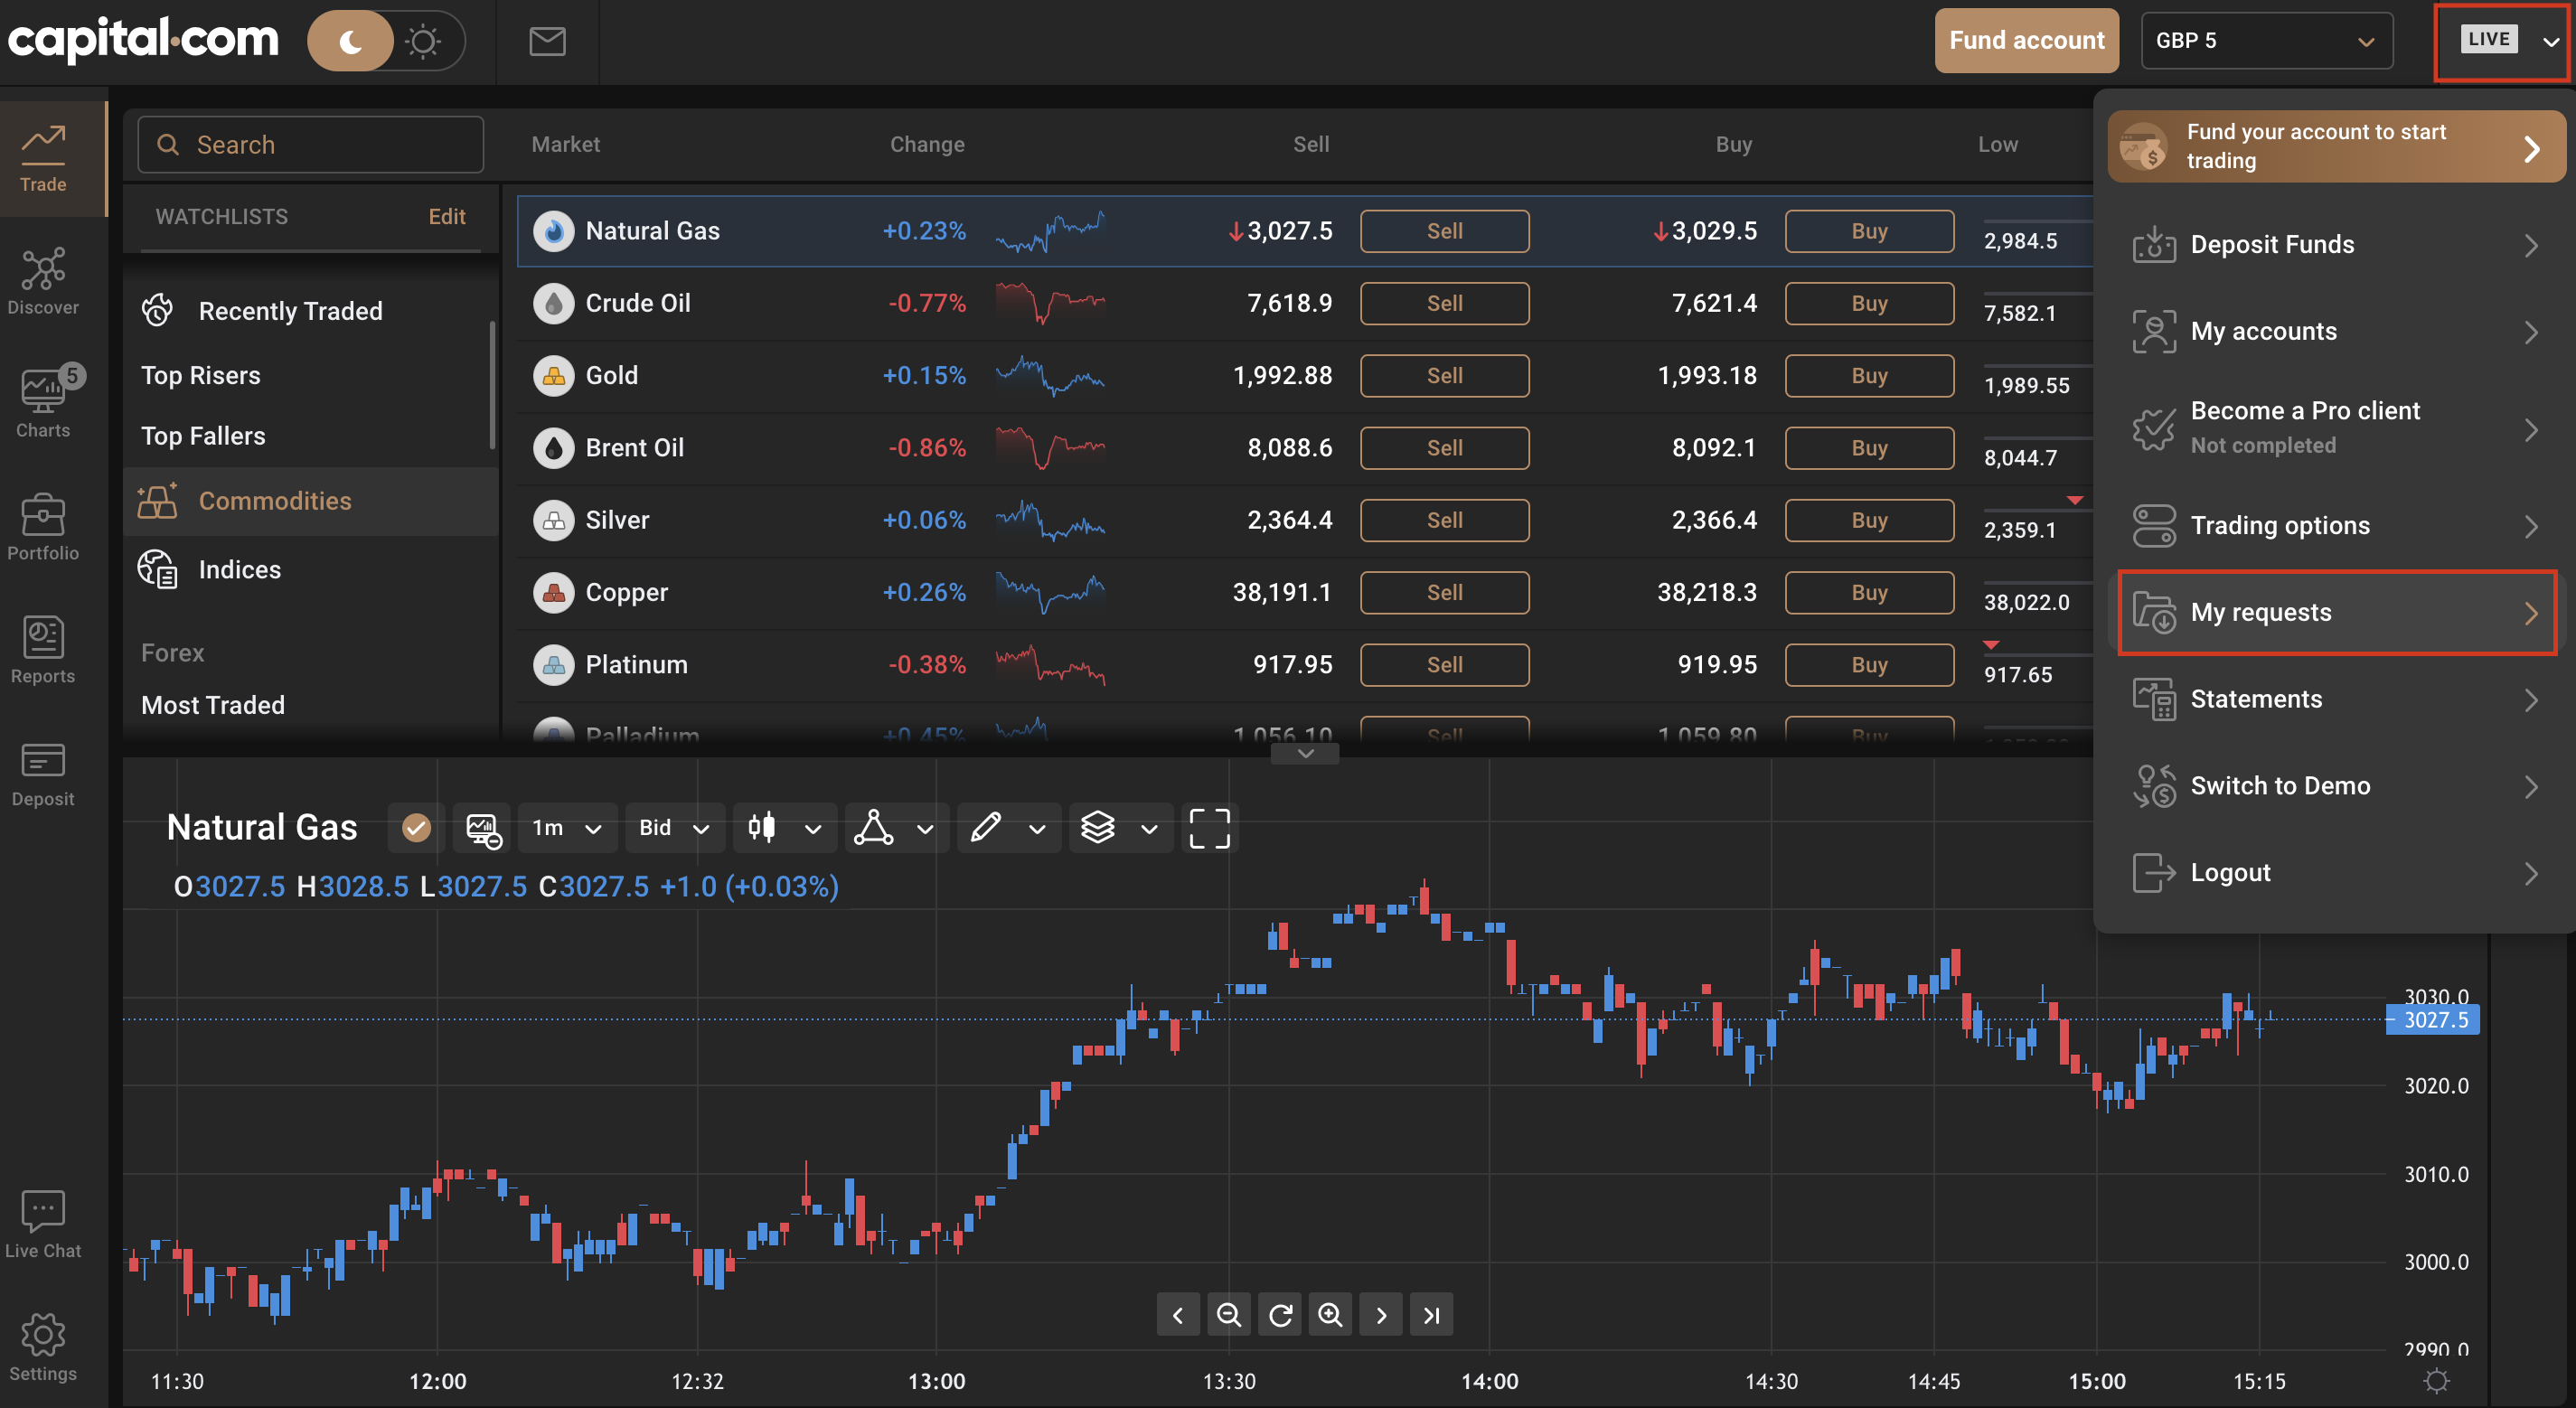Screen dimensions: 2576x1408
Task: Collapse the market list panel chevron
Action: coord(1304,753)
